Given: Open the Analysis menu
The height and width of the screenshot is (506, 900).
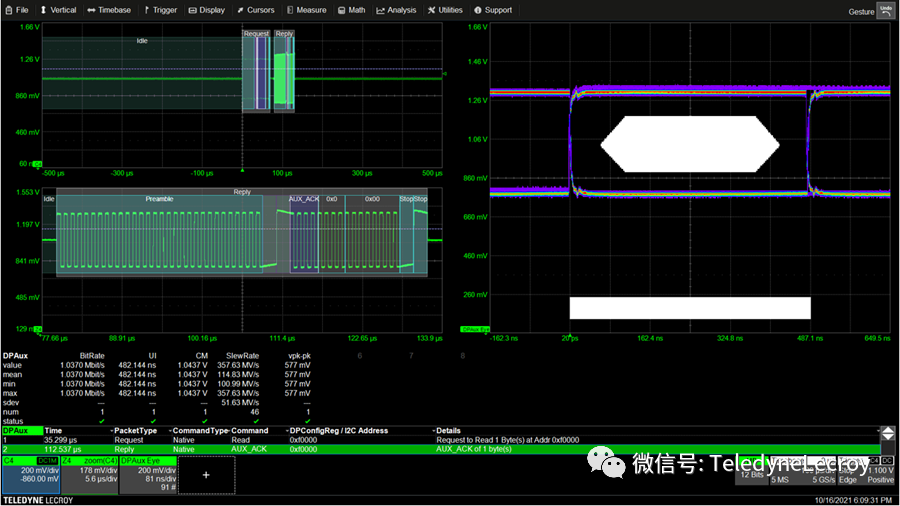Looking at the screenshot, I should (x=396, y=10).
